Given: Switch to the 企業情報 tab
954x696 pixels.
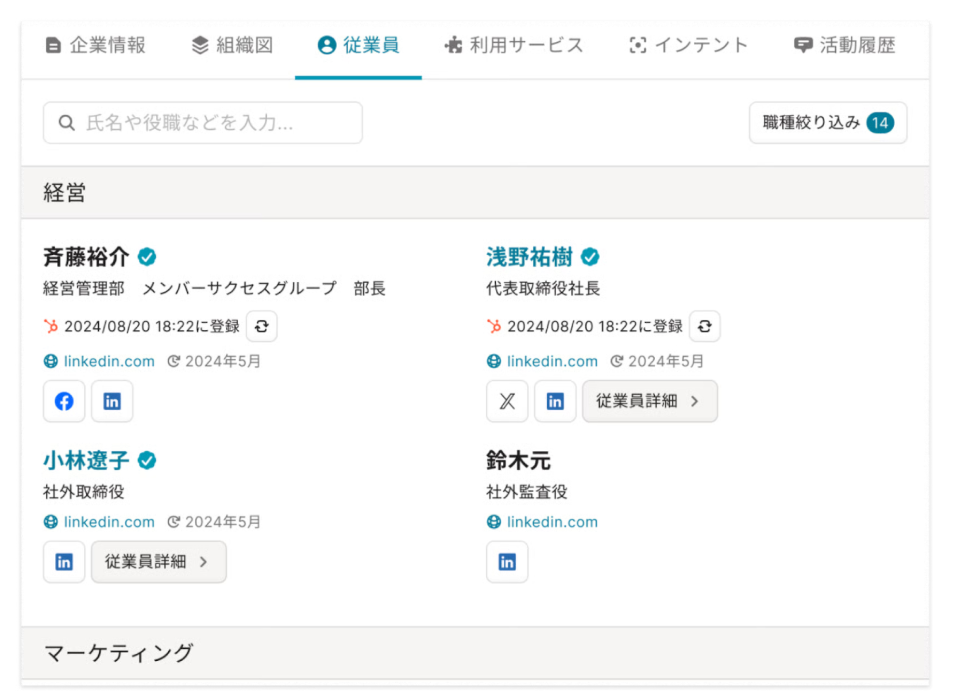Looking at the screenshot, I should pyautogui.click(x=97, y=45).
